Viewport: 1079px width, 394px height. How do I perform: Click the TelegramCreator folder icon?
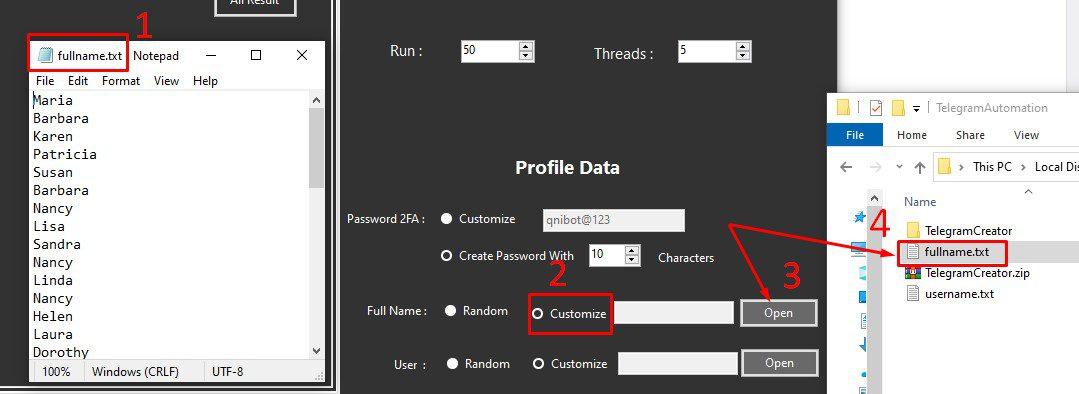(913, 230)
